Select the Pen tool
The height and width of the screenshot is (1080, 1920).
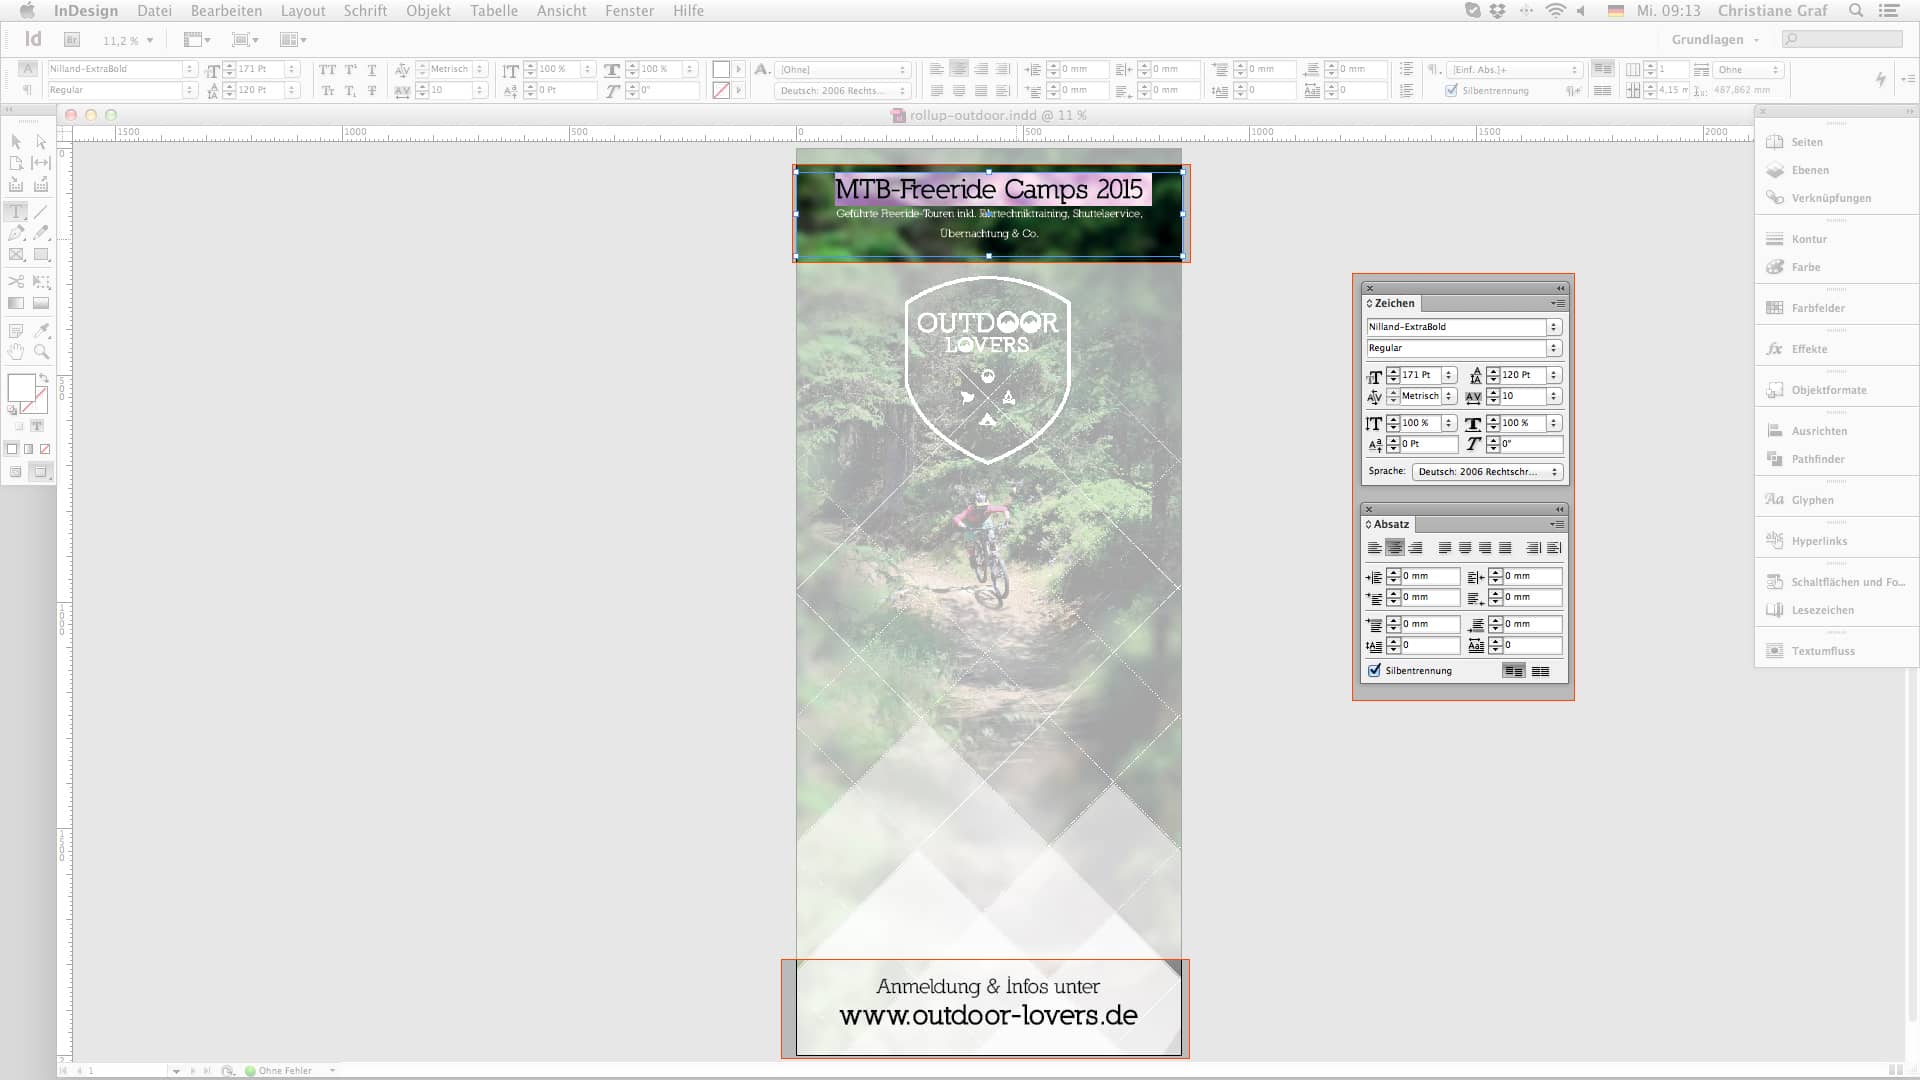coord(16,233)
